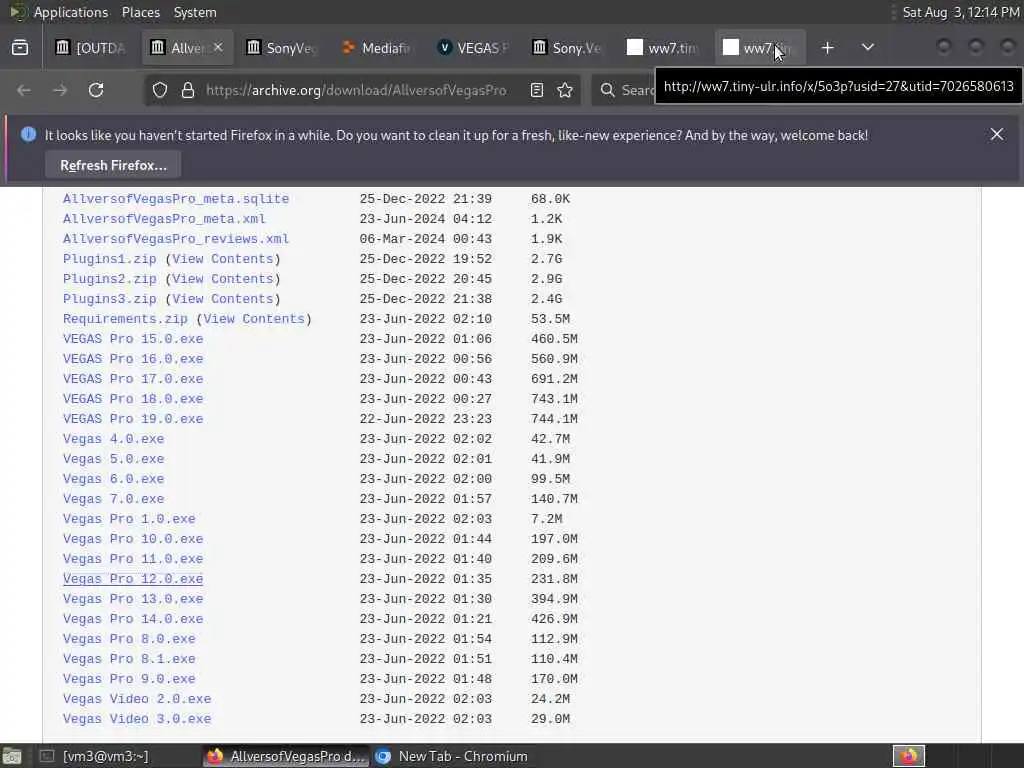Download VEGAS Pro 15.0.exe
Image resolution: width=1024 pixels, height=768 pixels.
tap(133, 339)
